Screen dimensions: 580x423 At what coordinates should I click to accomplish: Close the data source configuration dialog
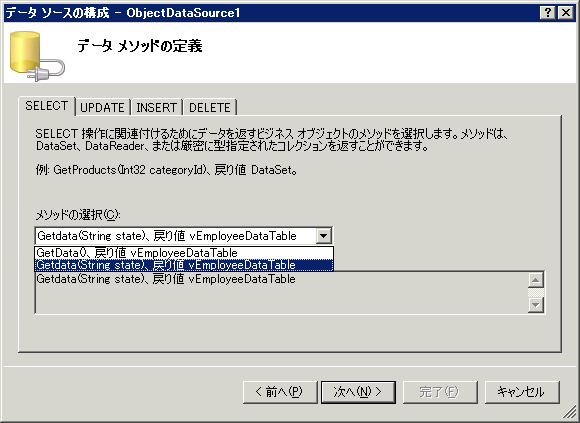click(566, 13)
